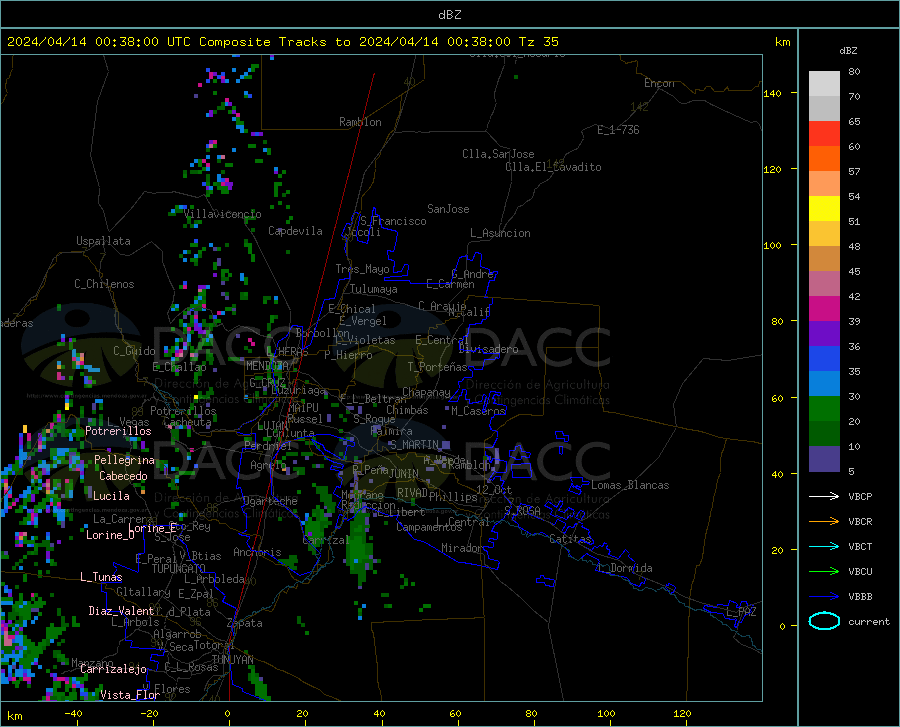This screenshot has width=900, height=727.
Task: Click the Lomas_Blancas map label
Action: pyautogui.click(x=630, y=485)
